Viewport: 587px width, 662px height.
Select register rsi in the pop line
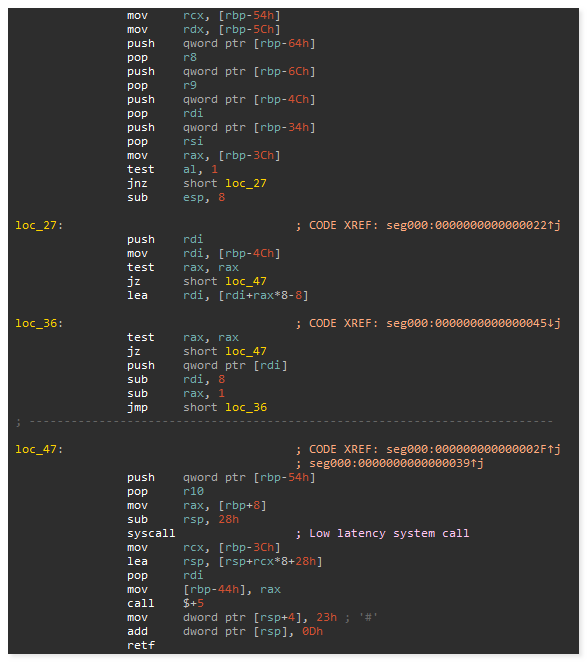point(193,141)
